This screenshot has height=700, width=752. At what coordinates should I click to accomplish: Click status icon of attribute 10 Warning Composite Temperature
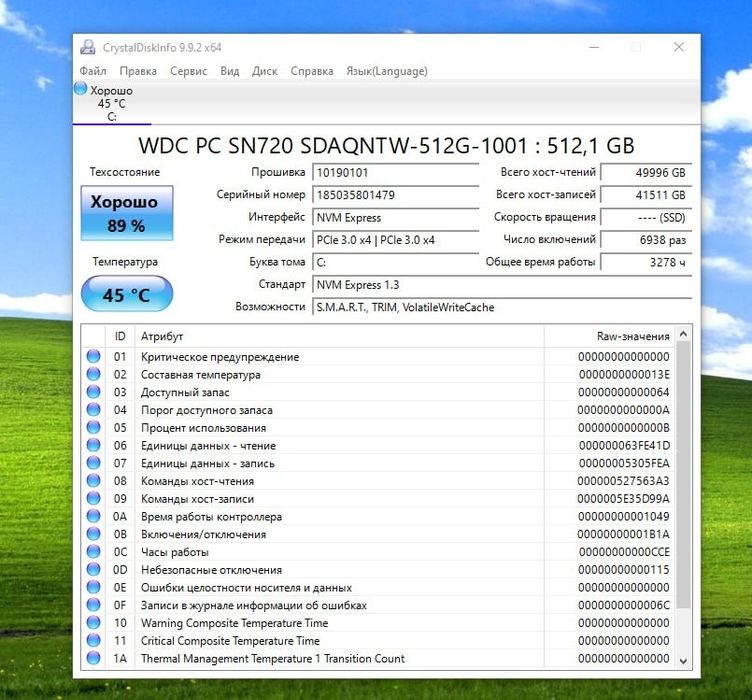tap(94, 623)
